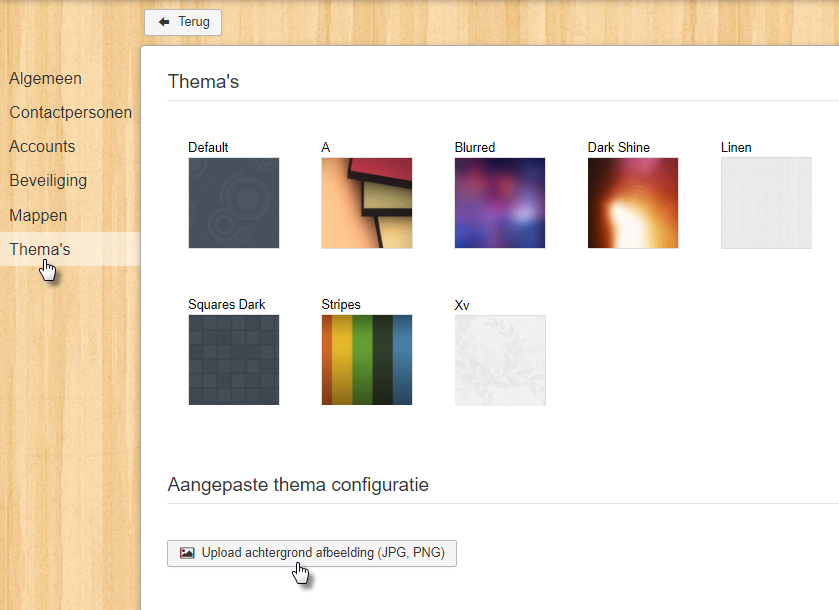Click the Default label text
Viewport: 839px width, 610px height.
[208, 147]
